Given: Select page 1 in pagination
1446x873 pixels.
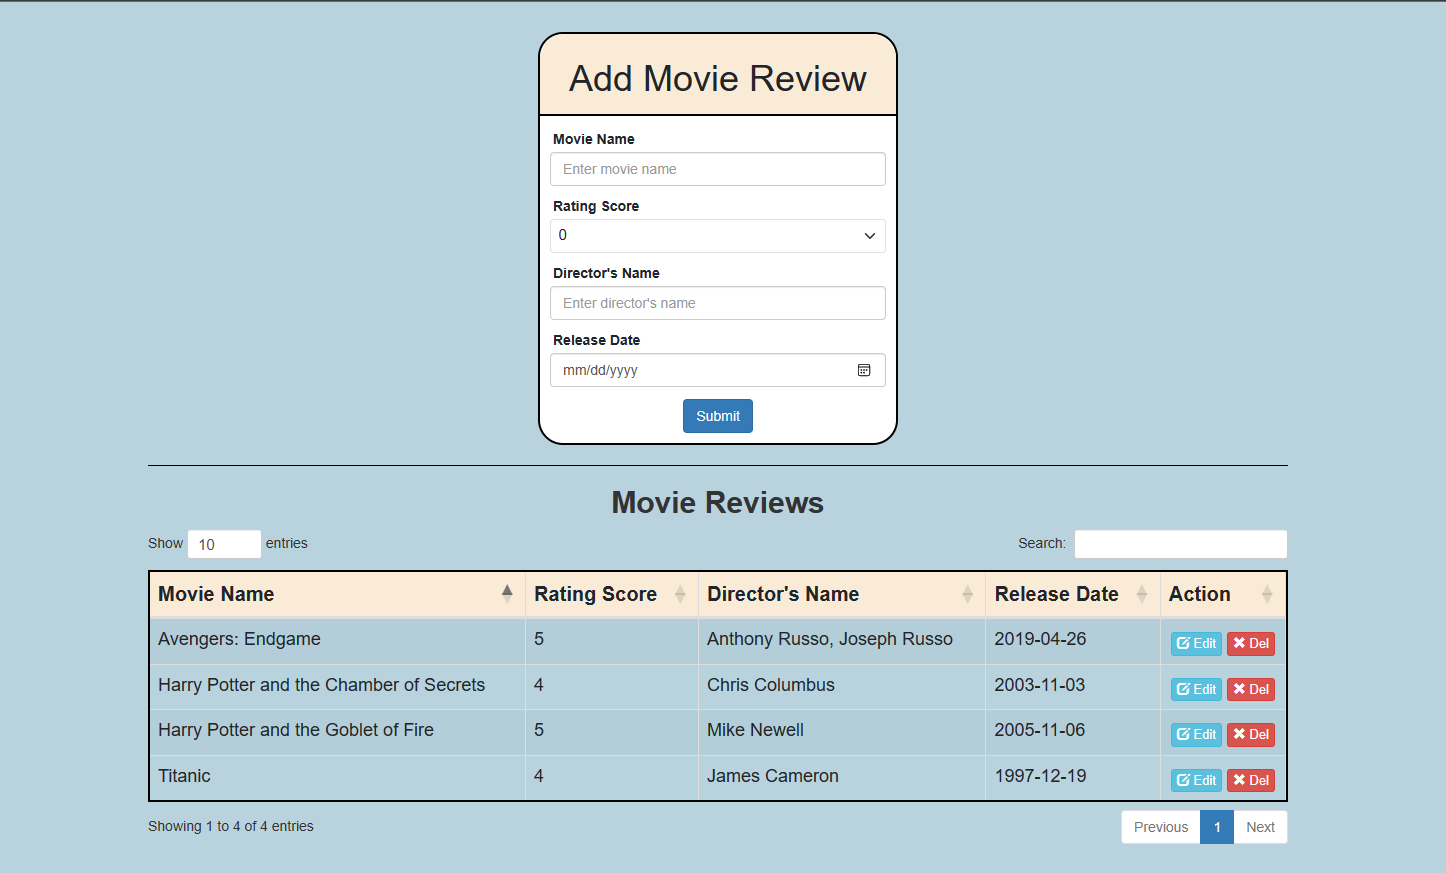Looking at the screenshot, I should 1216,827.
